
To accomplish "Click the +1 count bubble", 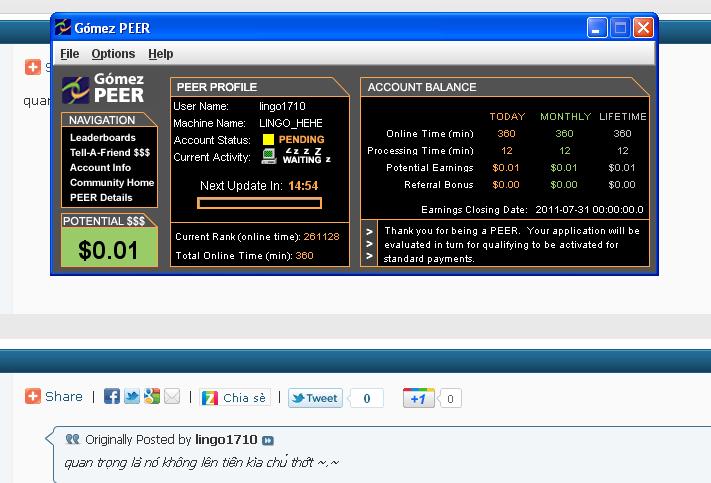I will [450, 398].
